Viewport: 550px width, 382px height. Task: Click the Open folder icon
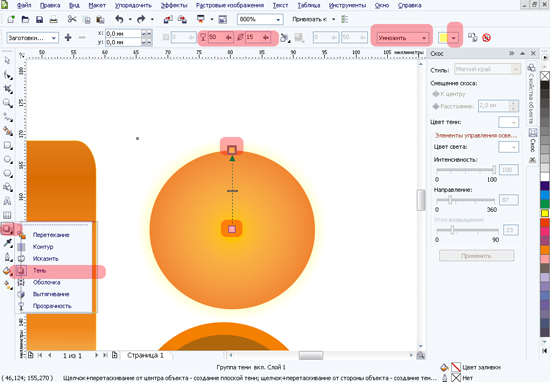pos(25,19)
